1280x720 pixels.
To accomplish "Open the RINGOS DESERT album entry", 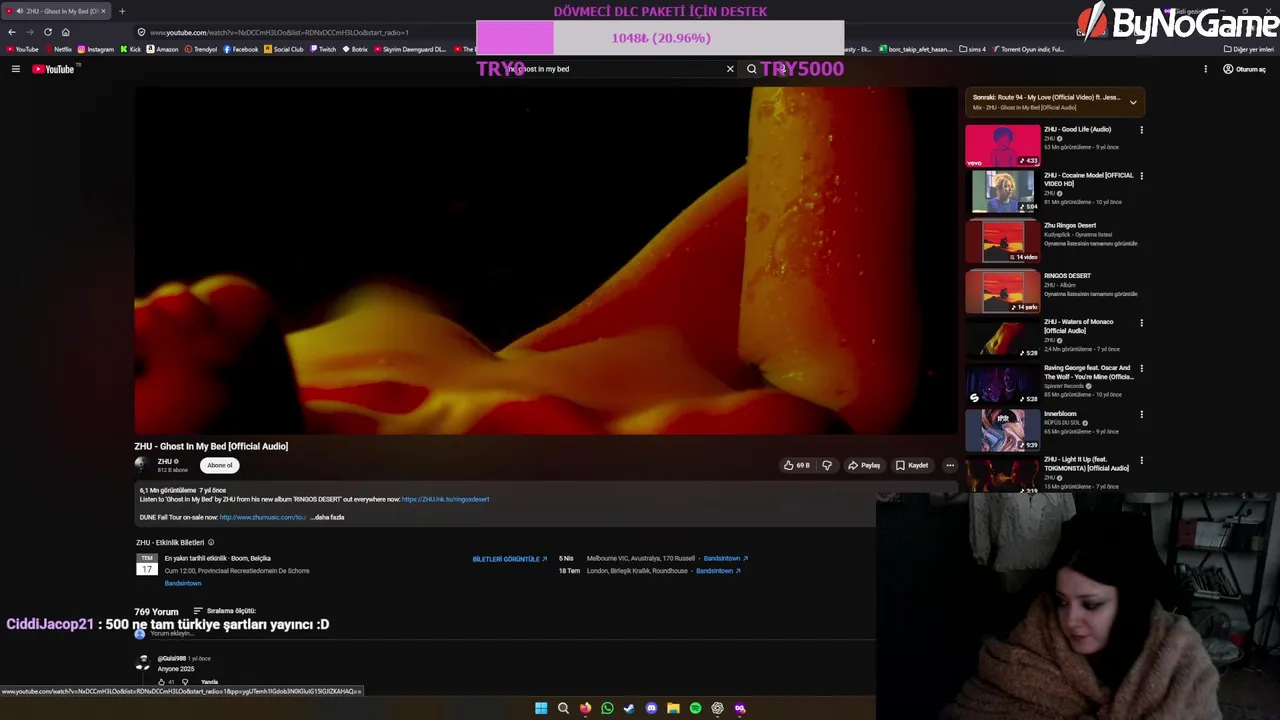I will 1003,292.
